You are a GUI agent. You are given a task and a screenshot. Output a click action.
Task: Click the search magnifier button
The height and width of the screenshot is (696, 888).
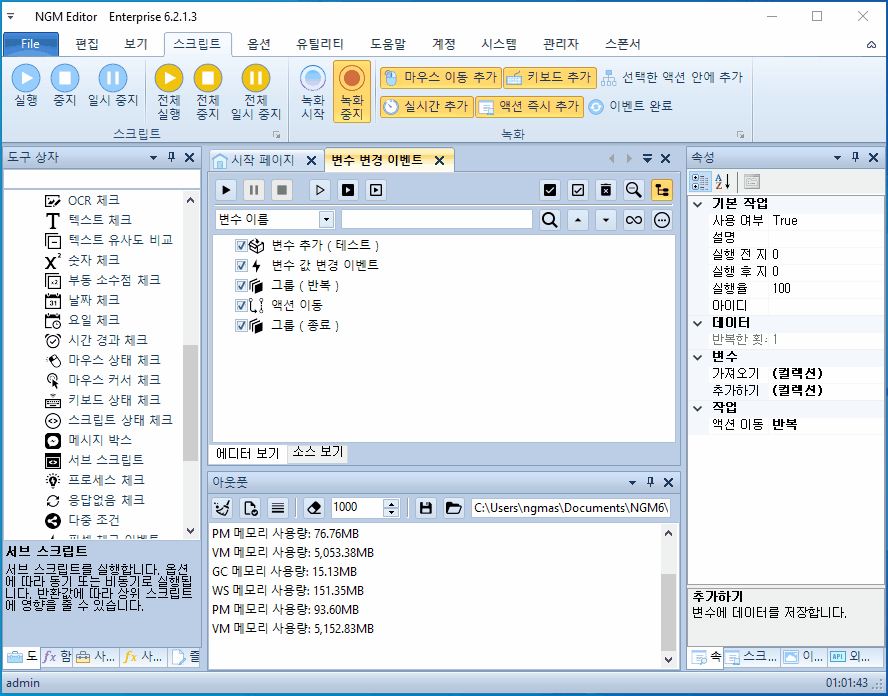549,220
